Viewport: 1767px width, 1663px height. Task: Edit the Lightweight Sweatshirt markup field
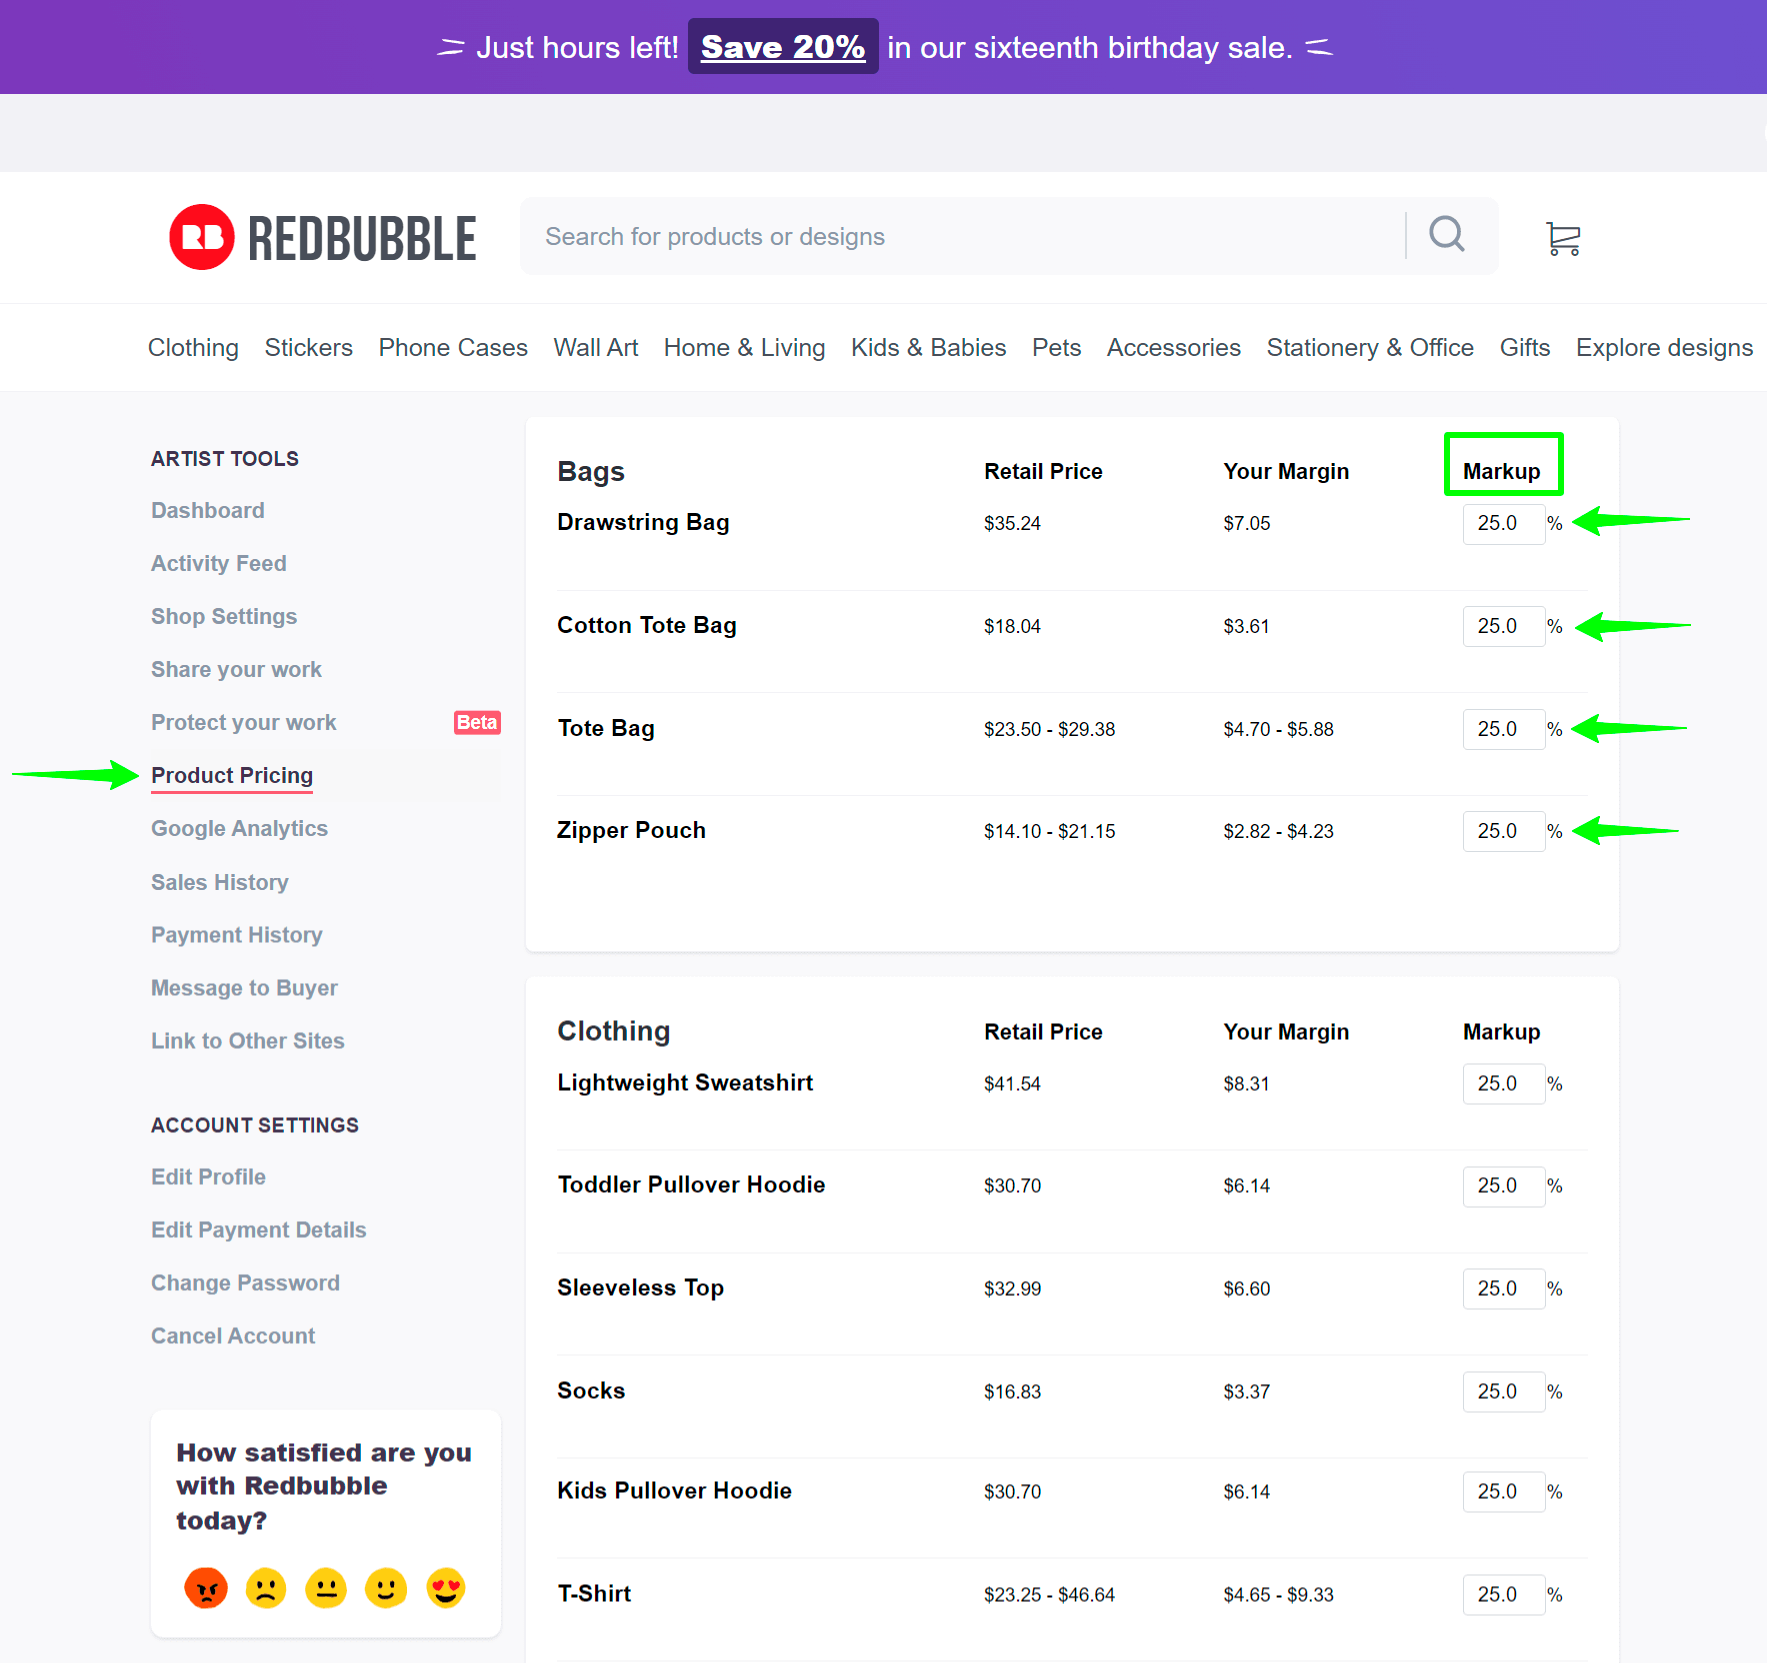coord(1504,1084)
